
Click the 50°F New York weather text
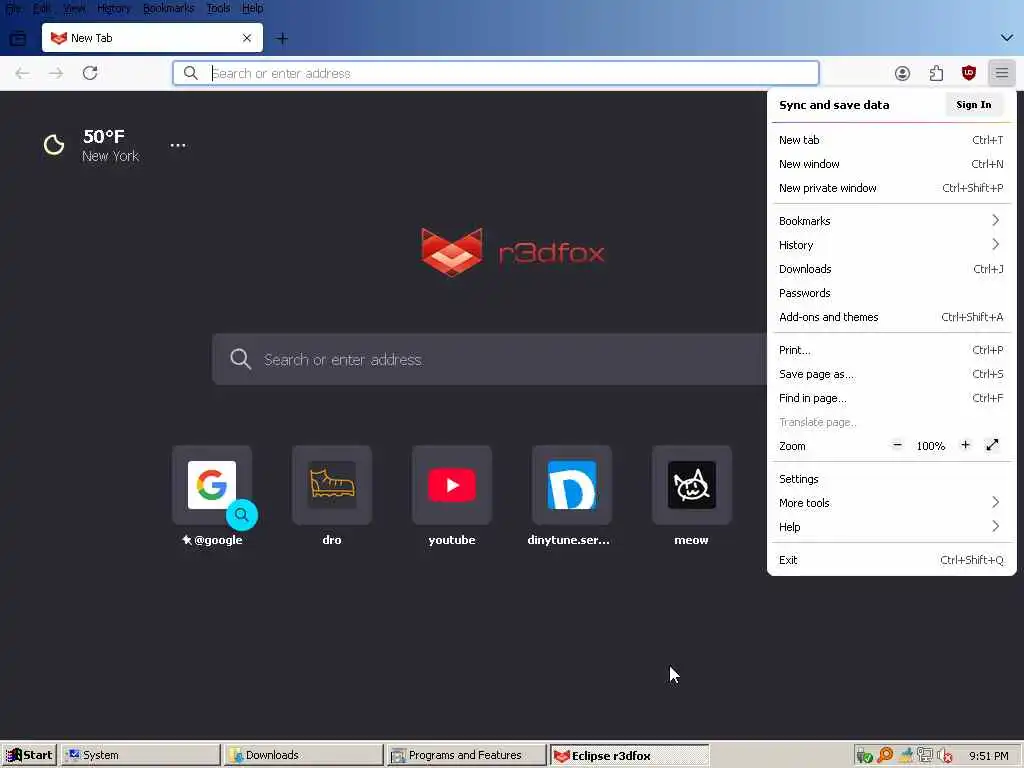(110, 146)
